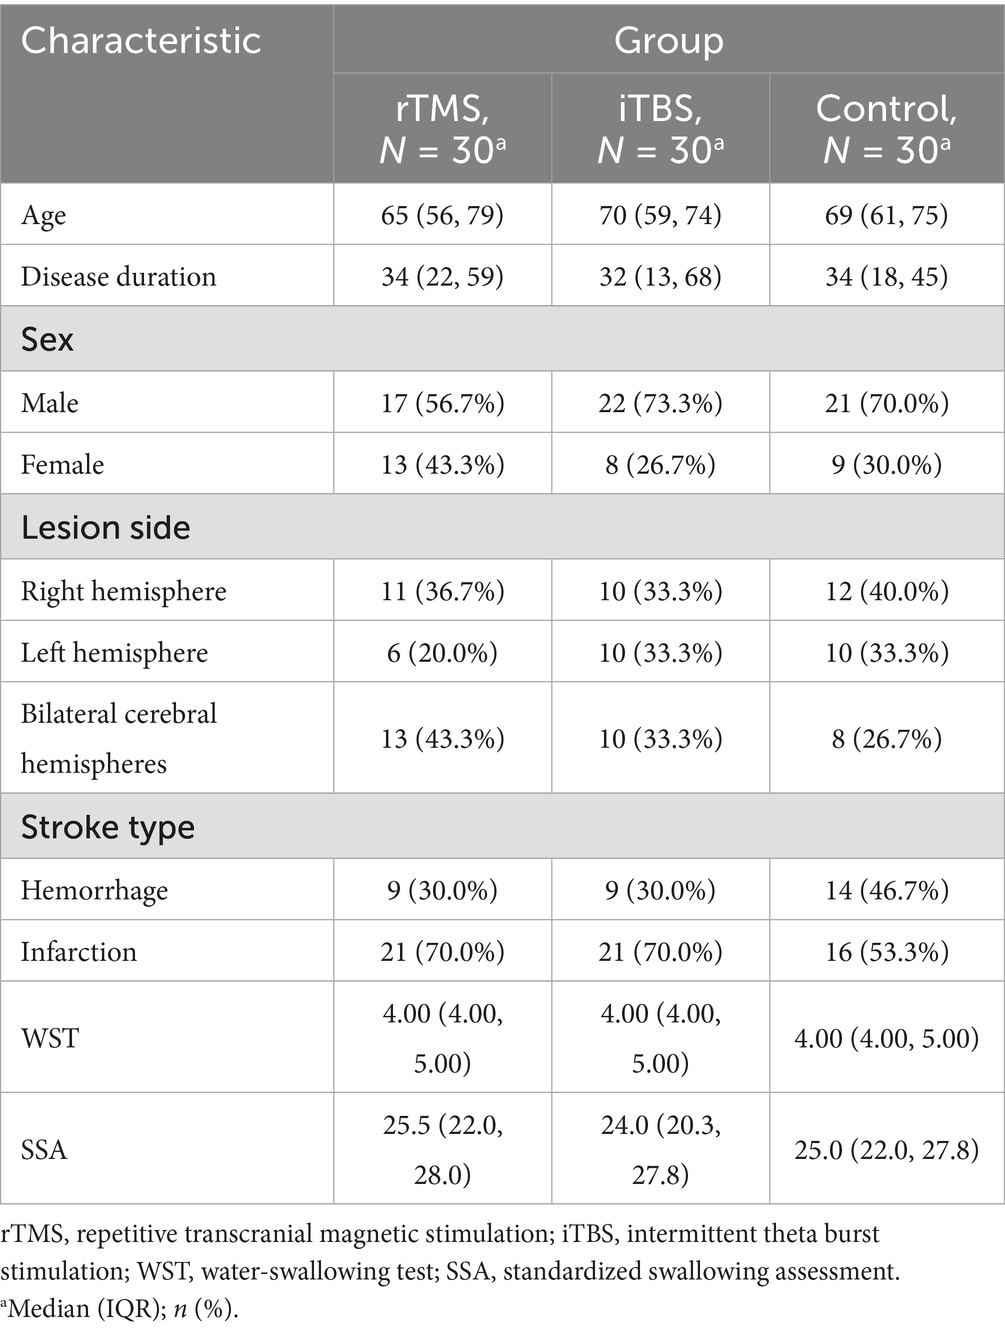Viewport: 1005px width, 1331px height.
Task: Click the Right hemisphere row label
Action: point(123,591)
